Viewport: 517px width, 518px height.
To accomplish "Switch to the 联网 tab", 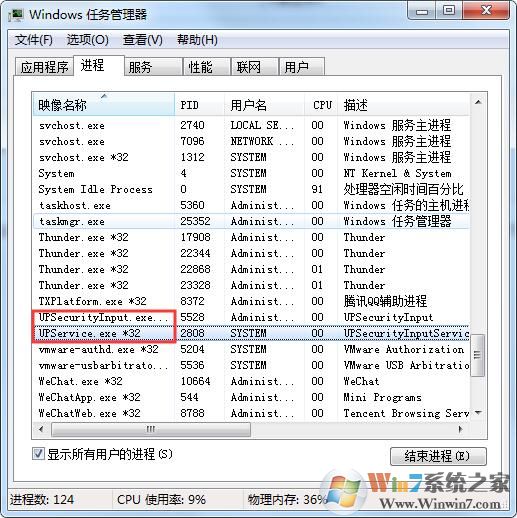I will pyautogui.click(x=255, y=67).
